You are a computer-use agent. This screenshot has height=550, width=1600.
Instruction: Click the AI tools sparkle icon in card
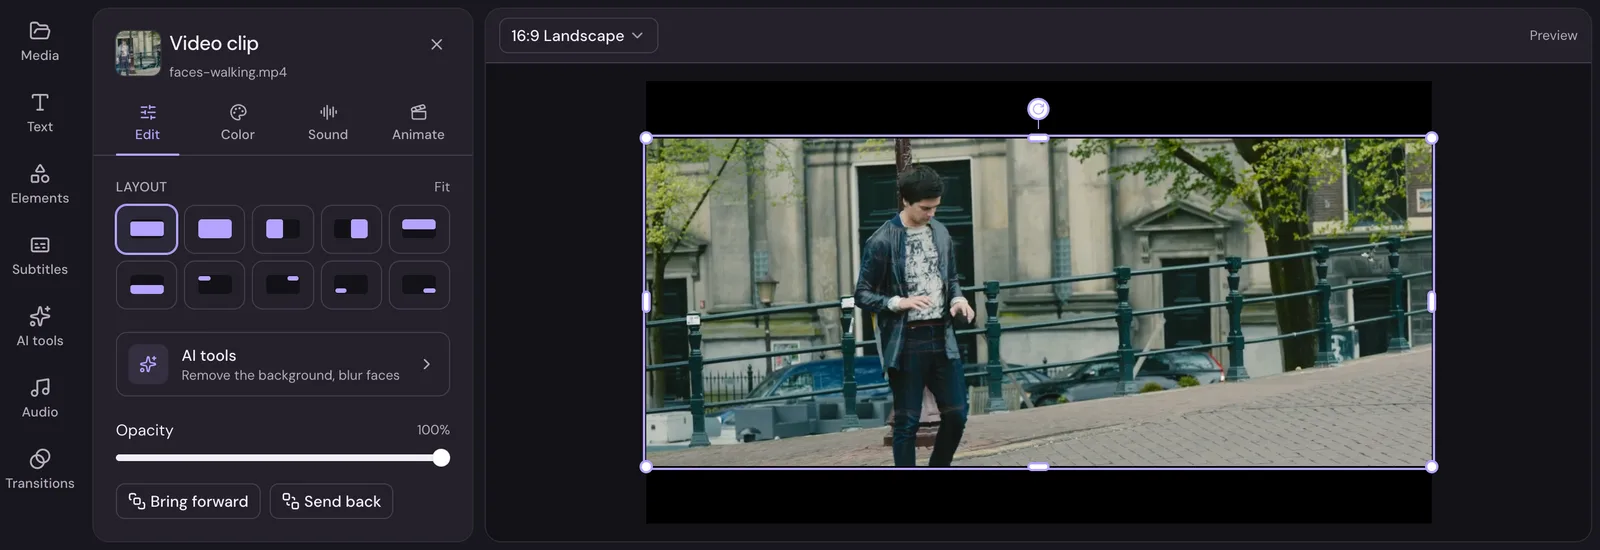tap(148, 364)
